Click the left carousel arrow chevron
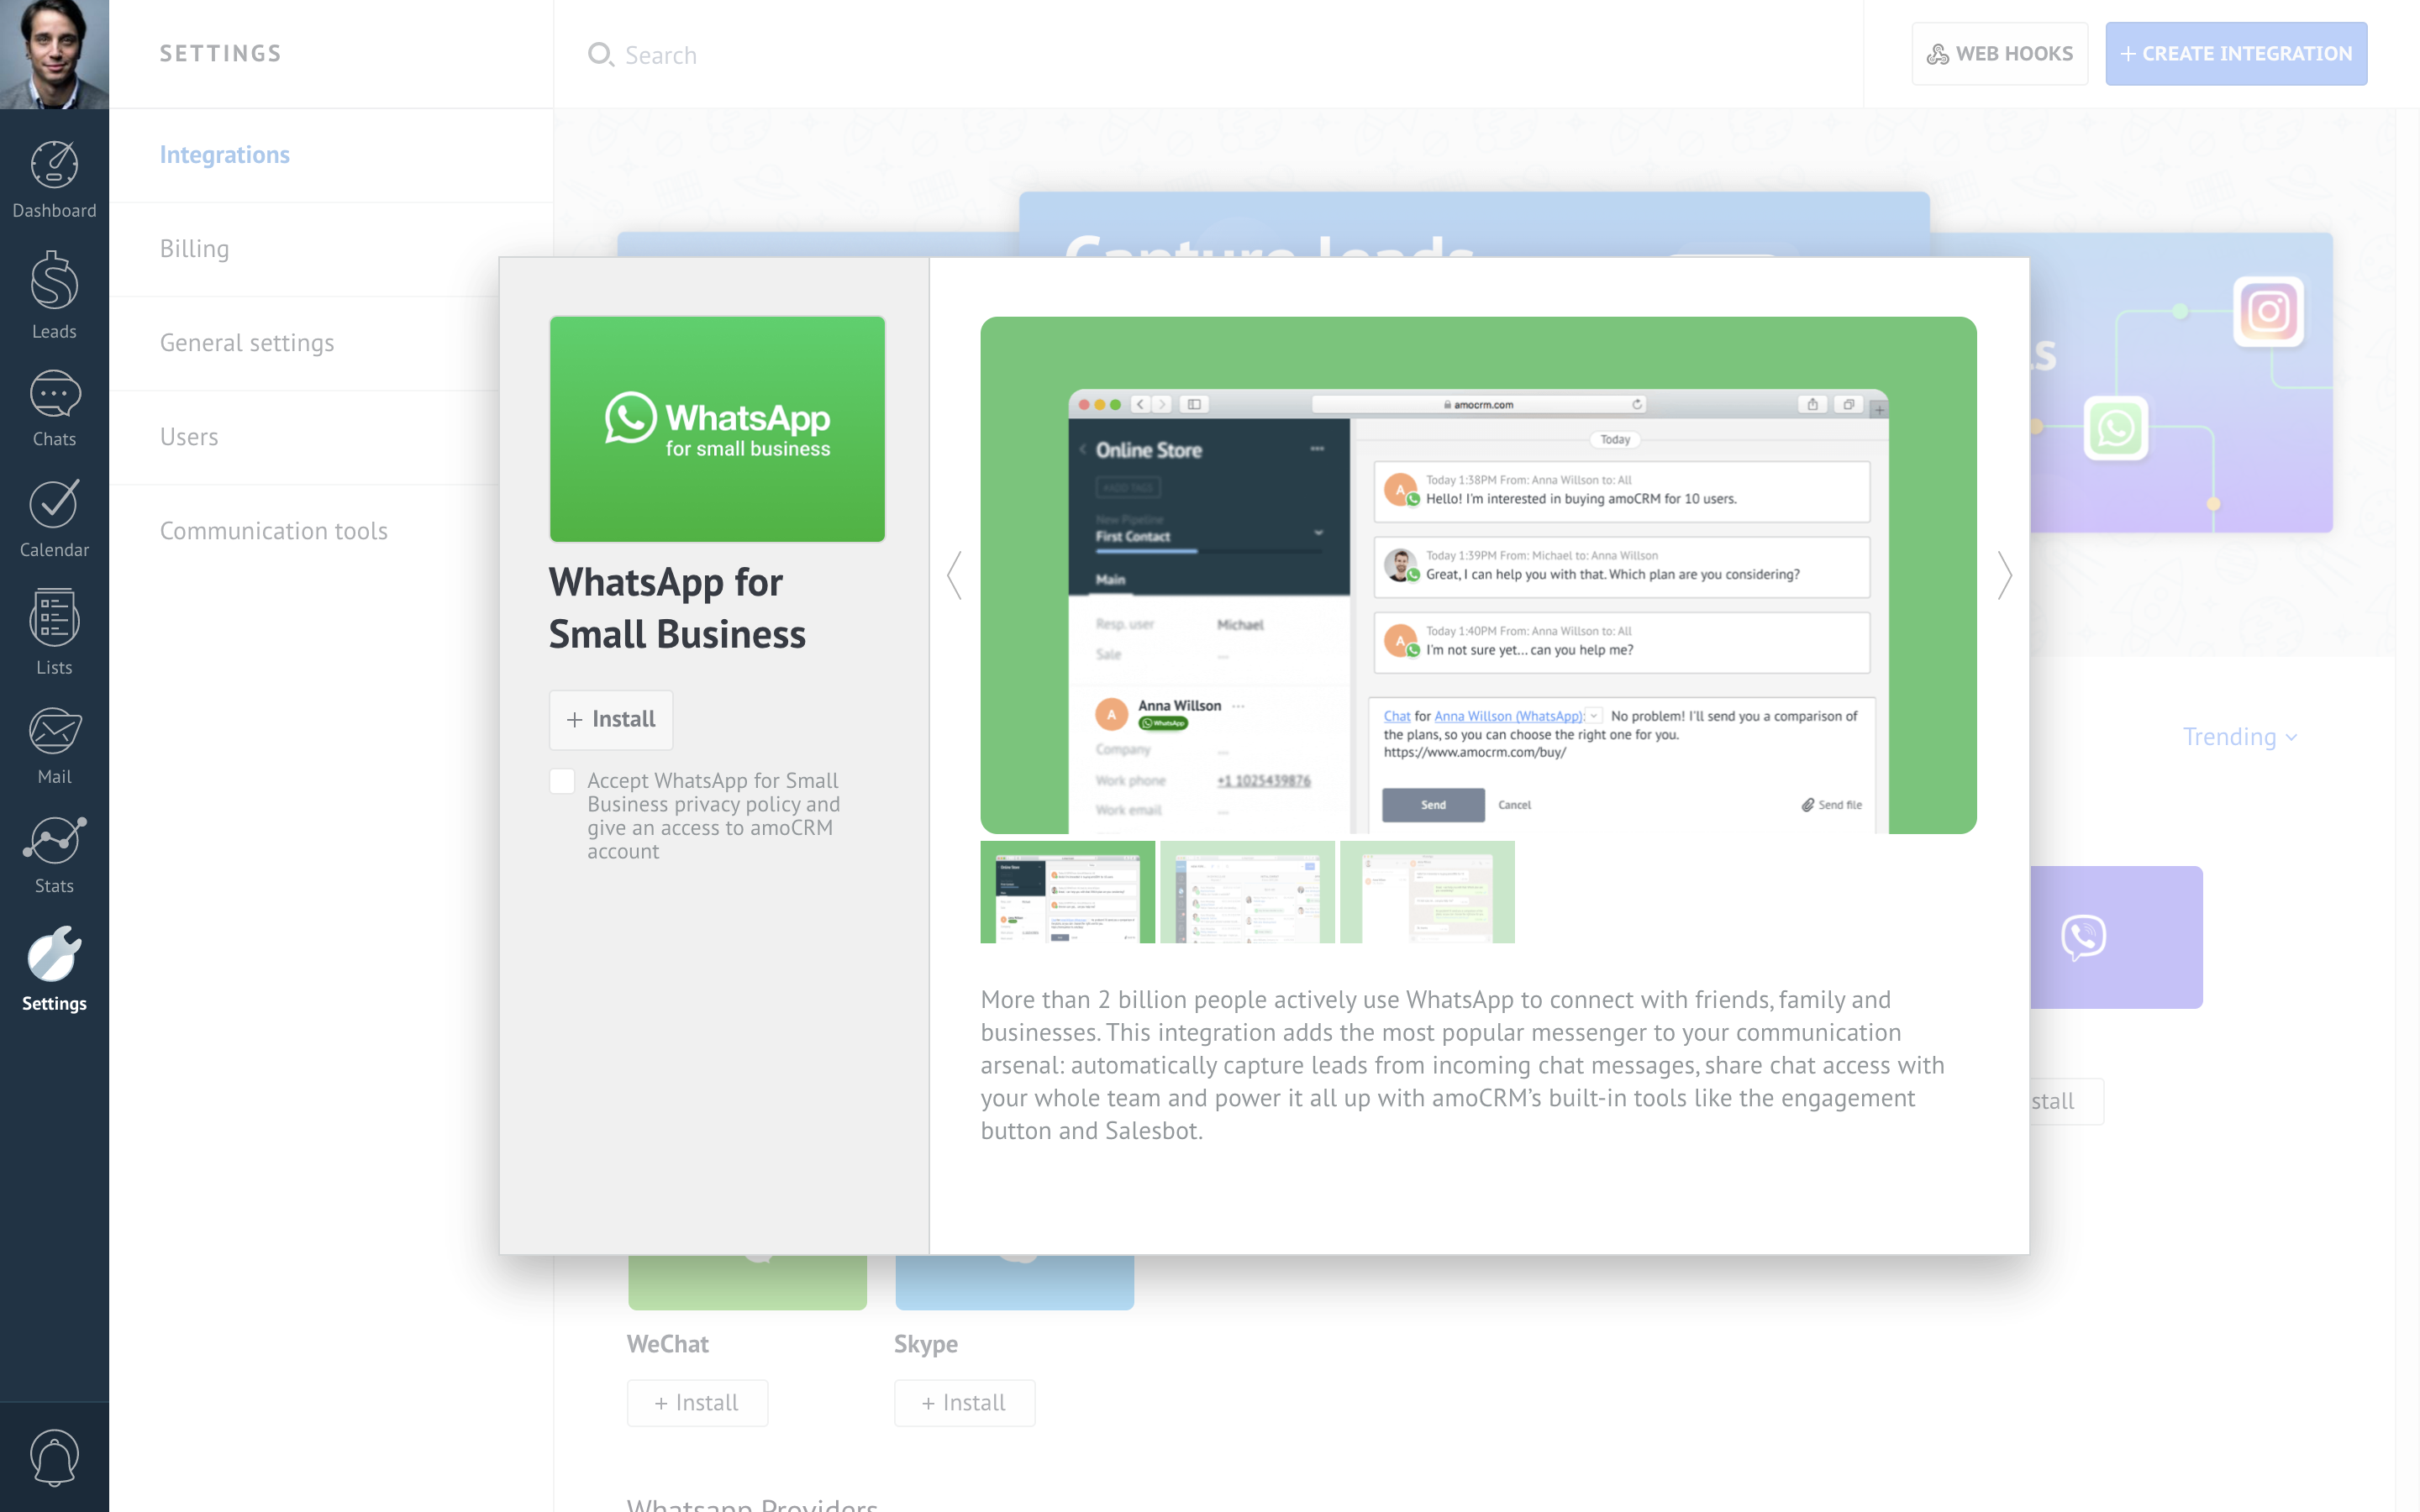2420x1512 pixels. [x=955, y=576]
